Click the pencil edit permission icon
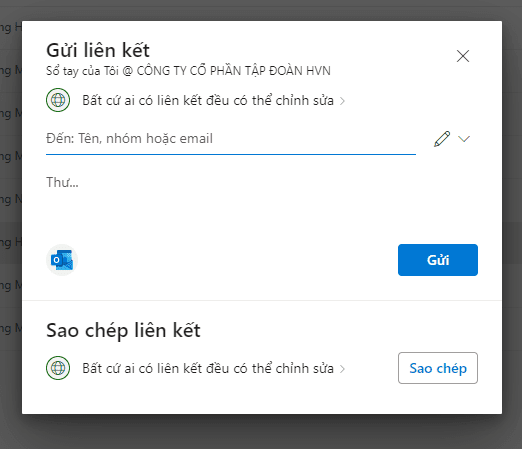Image resolution: width=522 pixels, height=449 pixels. click(442, 139)
